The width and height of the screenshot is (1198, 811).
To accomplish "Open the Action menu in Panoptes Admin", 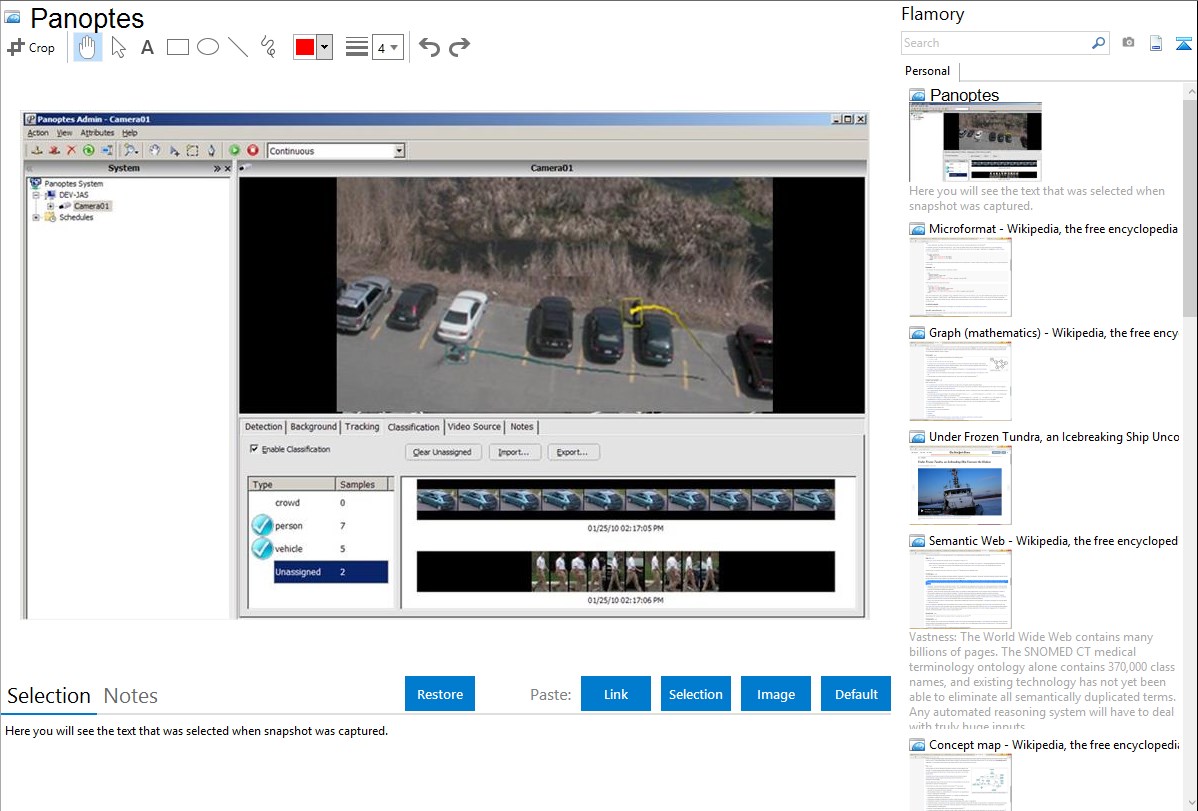I will pyautogui.click(x=38, y=133).
